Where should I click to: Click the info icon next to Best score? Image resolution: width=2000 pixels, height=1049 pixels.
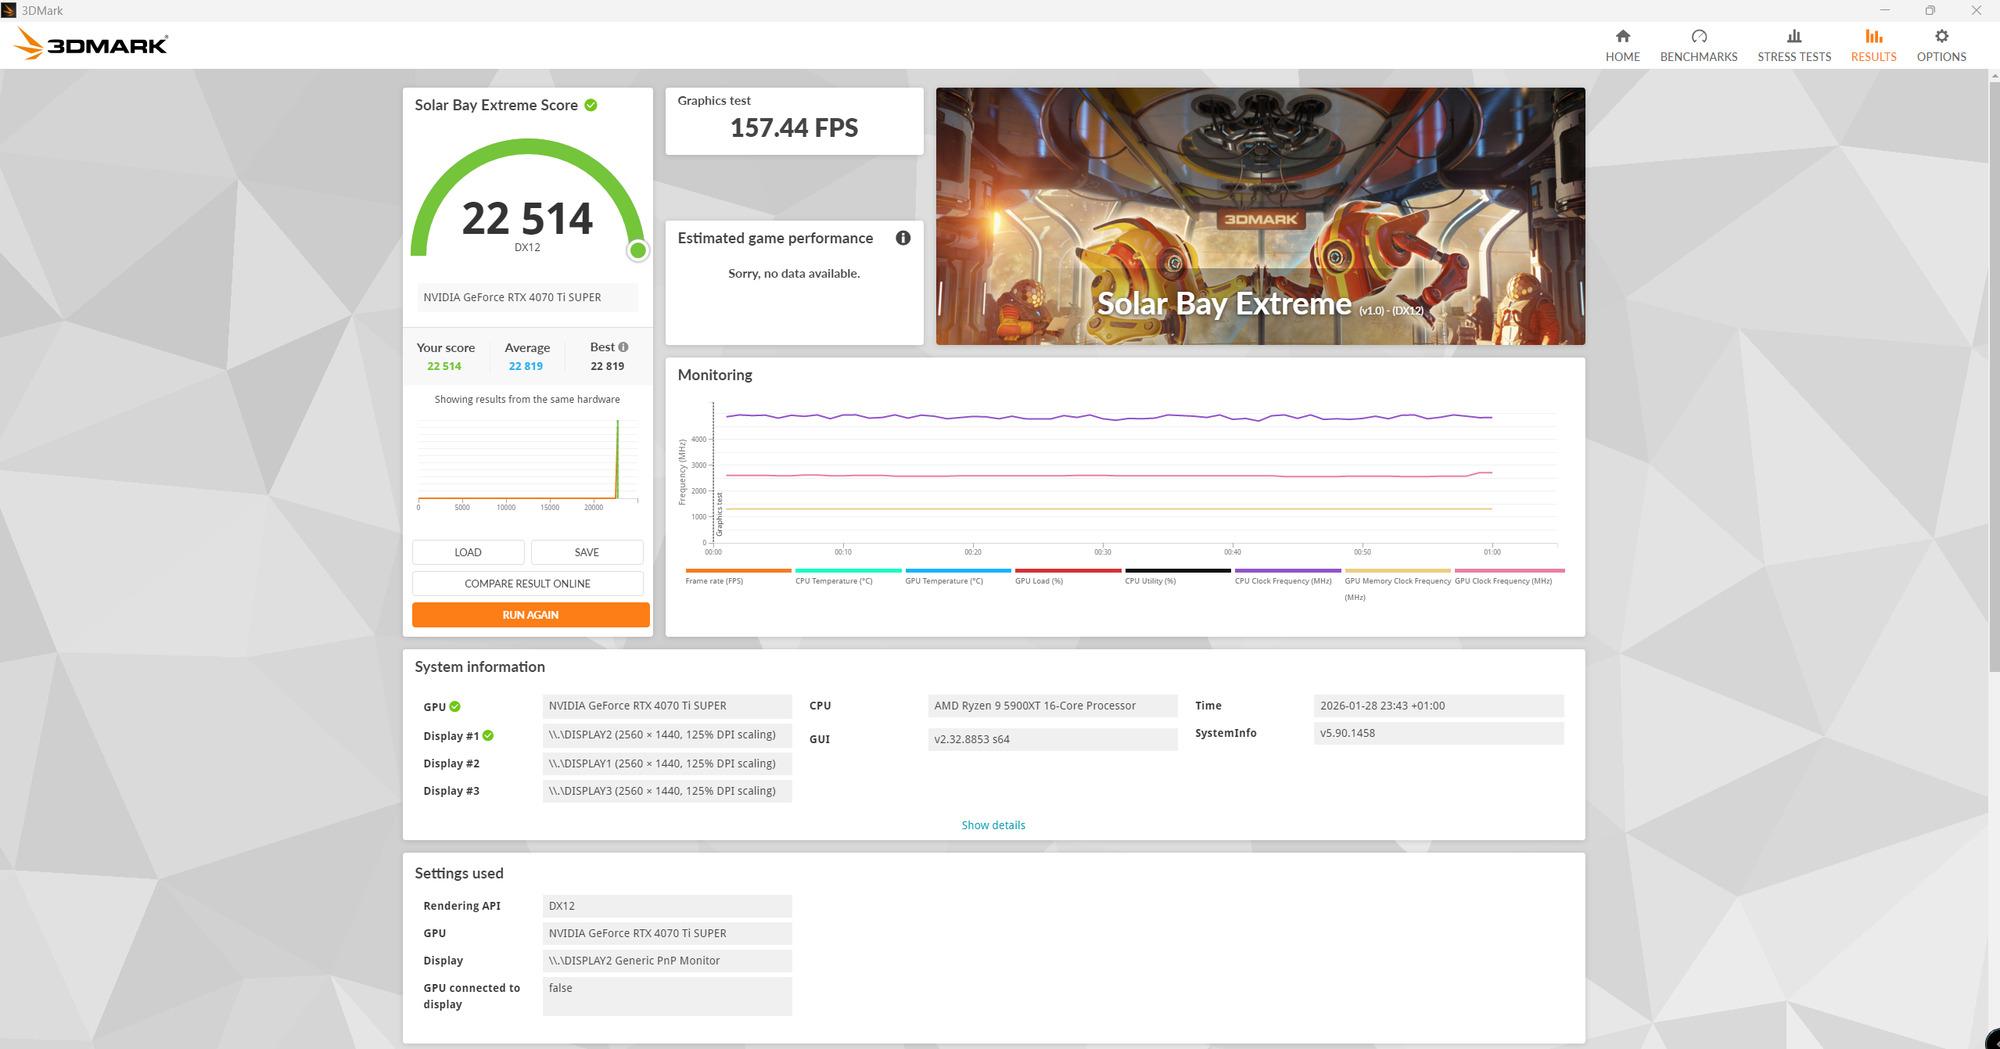coord(621,346)
